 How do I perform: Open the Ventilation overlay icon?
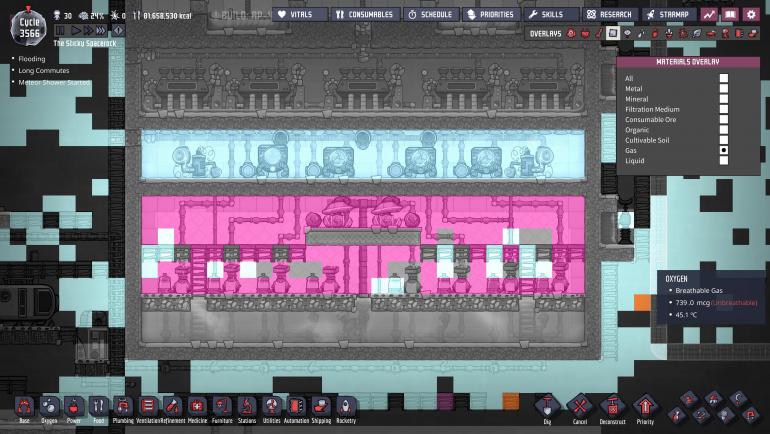coord(655,33)
